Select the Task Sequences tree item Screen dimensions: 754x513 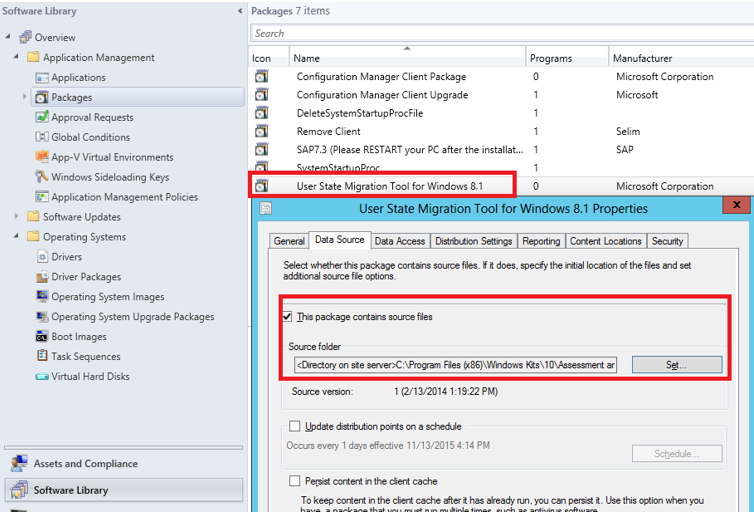coord(86,356)
